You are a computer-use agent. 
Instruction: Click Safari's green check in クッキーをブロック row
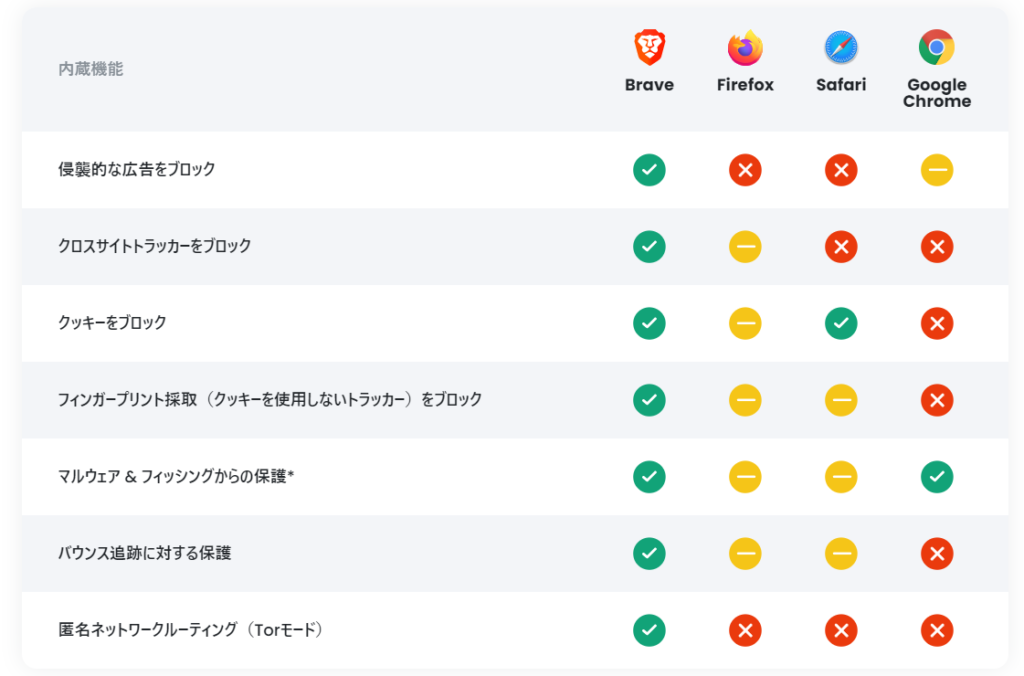pyautogui.click(x=841, y=323)
